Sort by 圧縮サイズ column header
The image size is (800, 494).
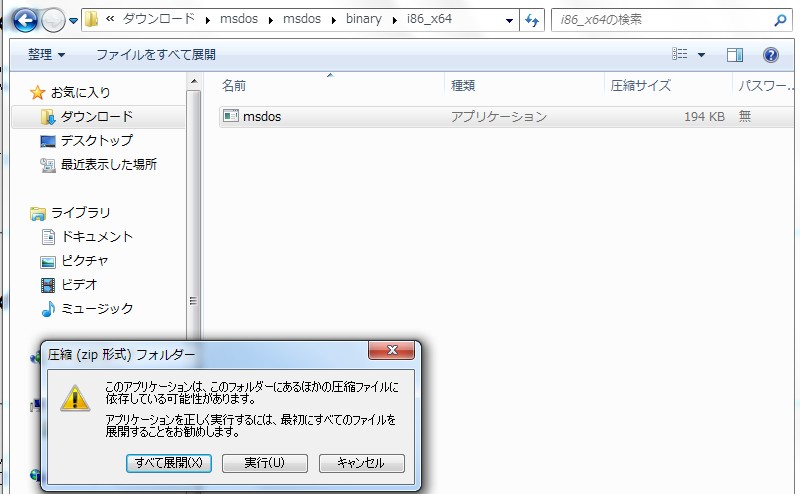pyautogui.click(x=640, y=85)
